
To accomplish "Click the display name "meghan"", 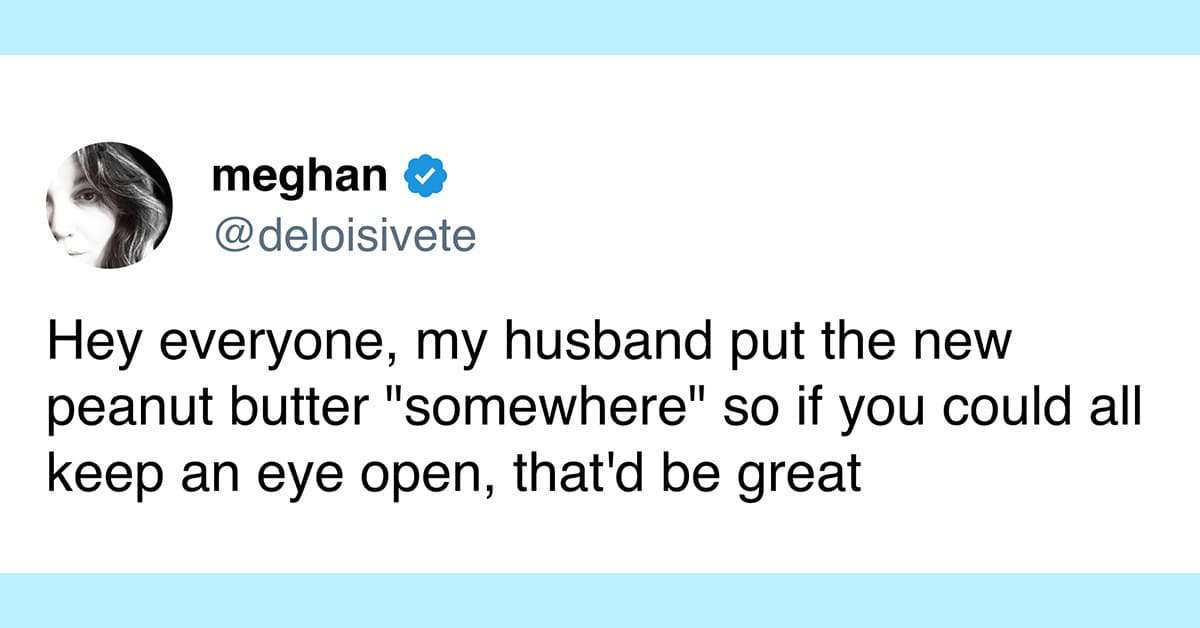I will 299,176.
